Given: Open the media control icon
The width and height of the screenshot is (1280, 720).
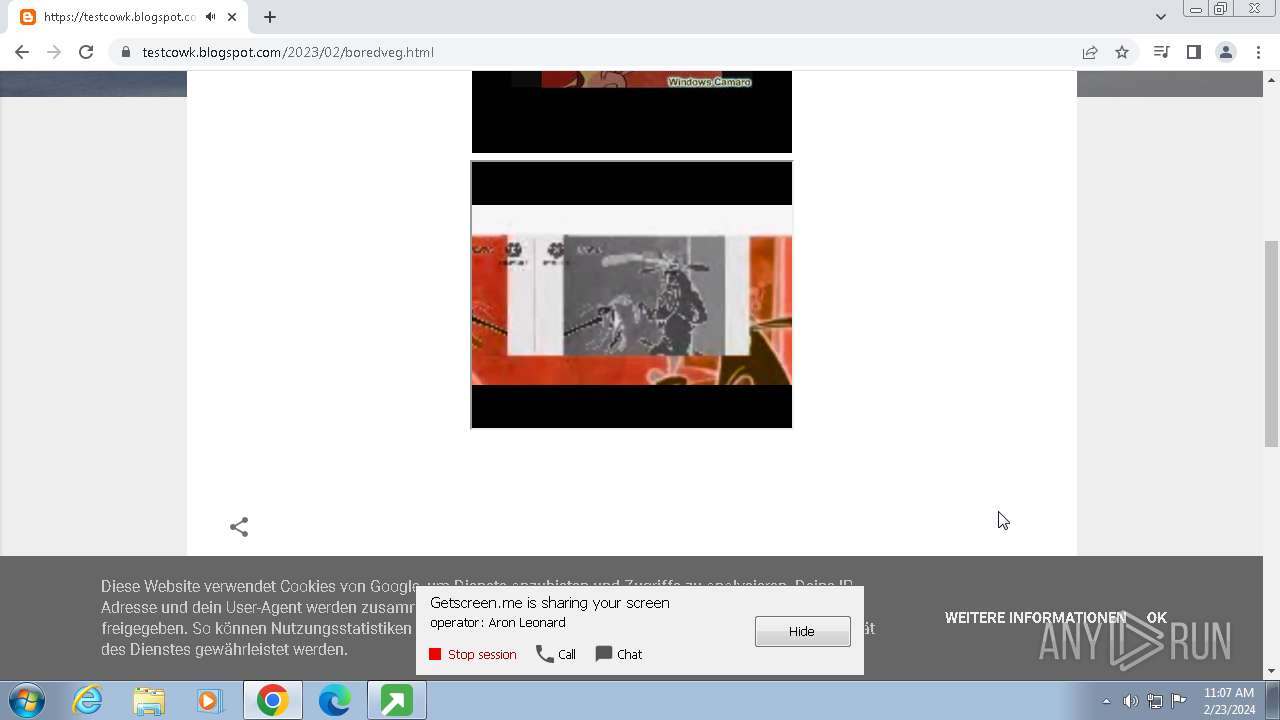Looking at the screenshot, I should point(1161,52).
